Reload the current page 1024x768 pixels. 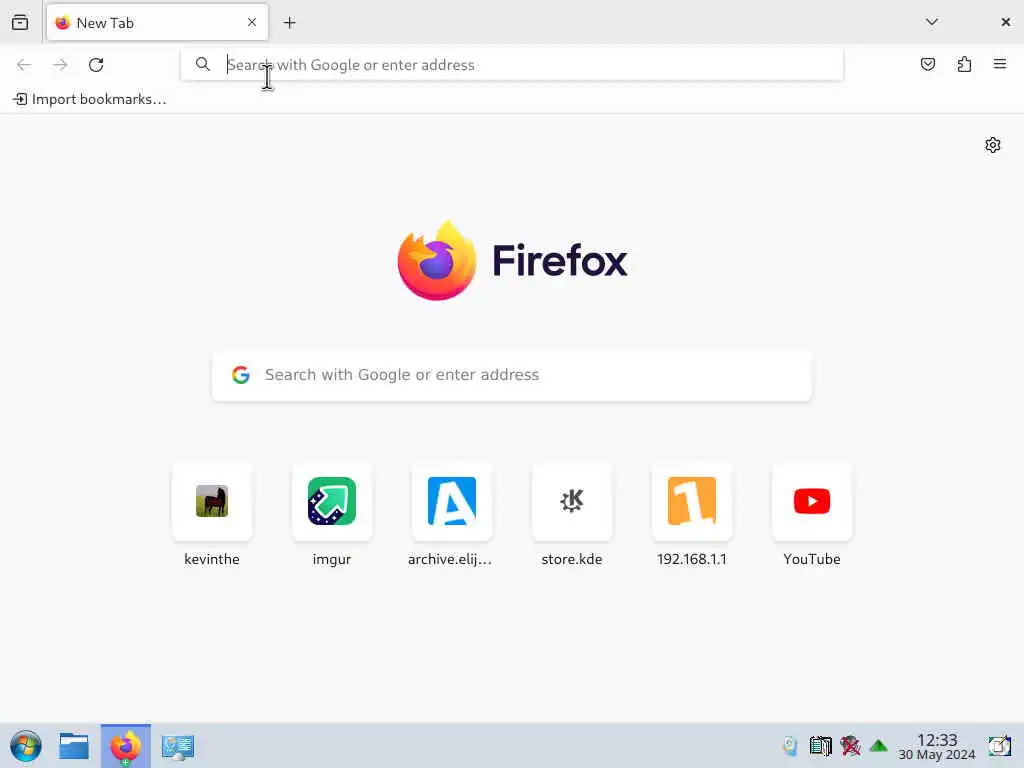96,65
